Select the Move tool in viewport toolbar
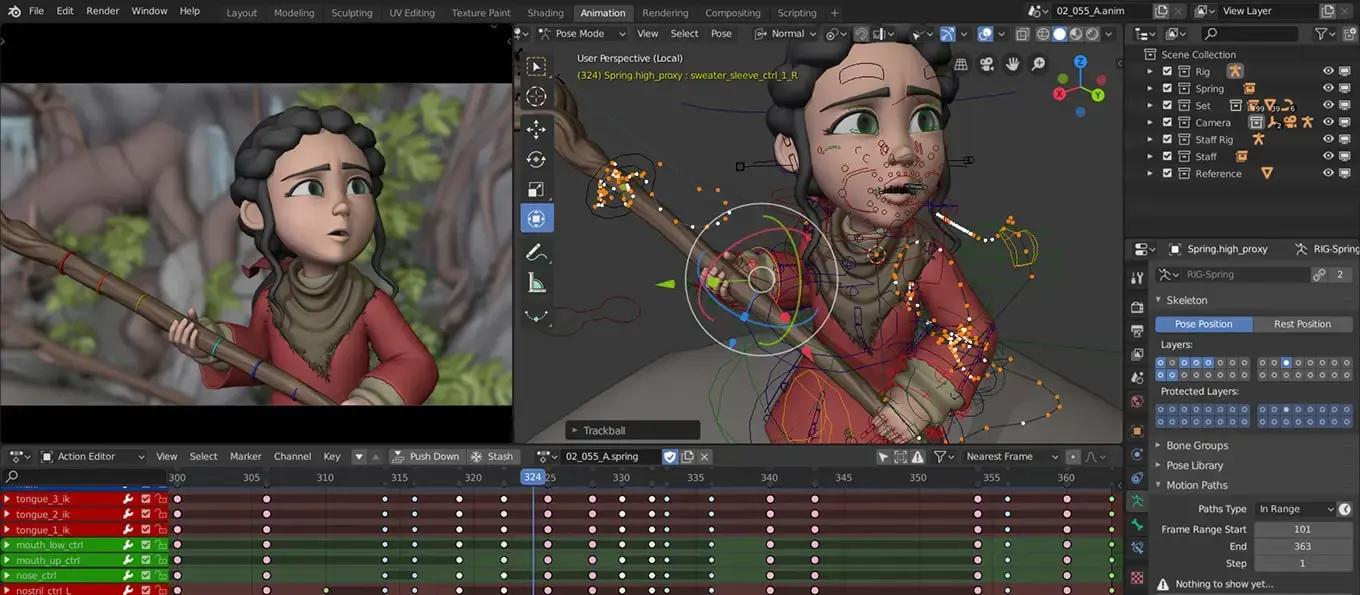The width and height of the screenshot is (1360, 595). (x=536, y=129)
